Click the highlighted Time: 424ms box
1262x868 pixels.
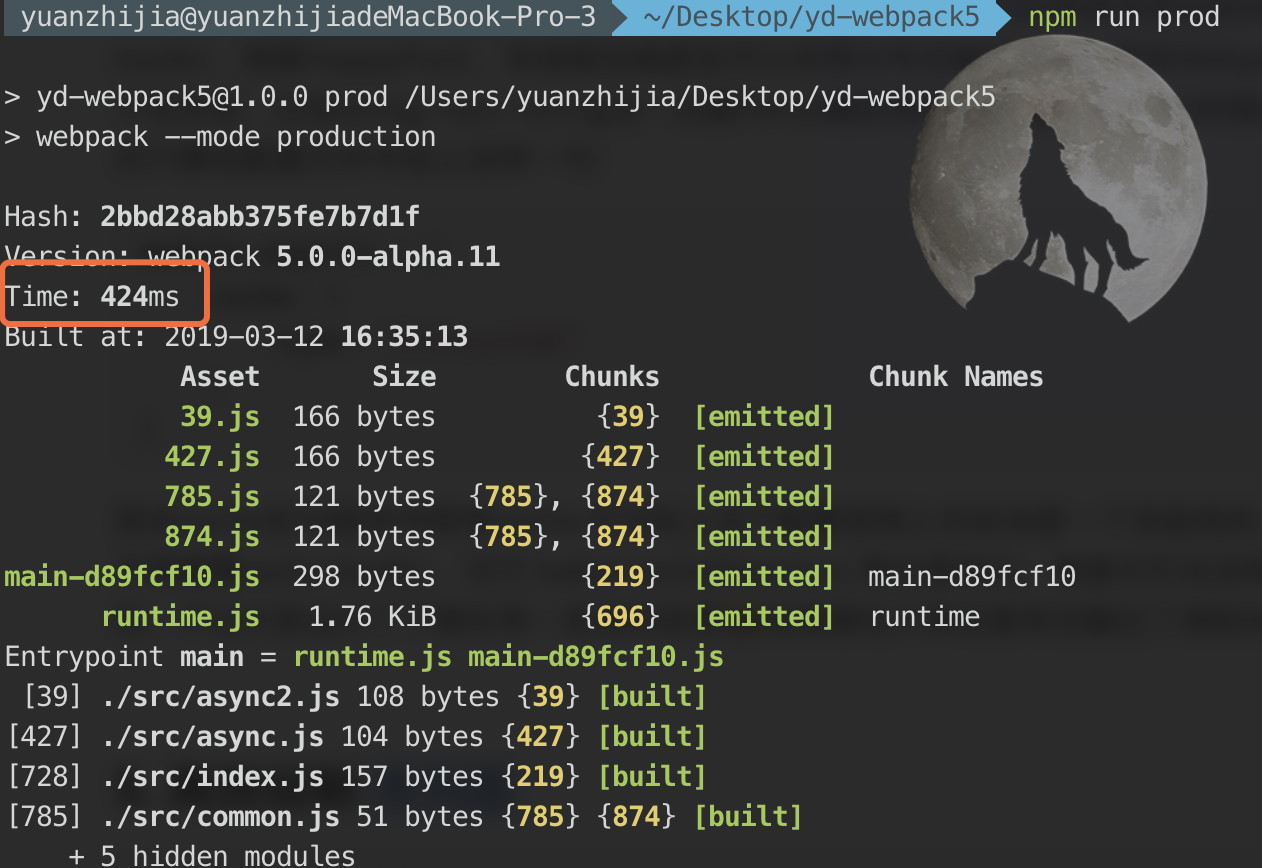tap(104, 294)
